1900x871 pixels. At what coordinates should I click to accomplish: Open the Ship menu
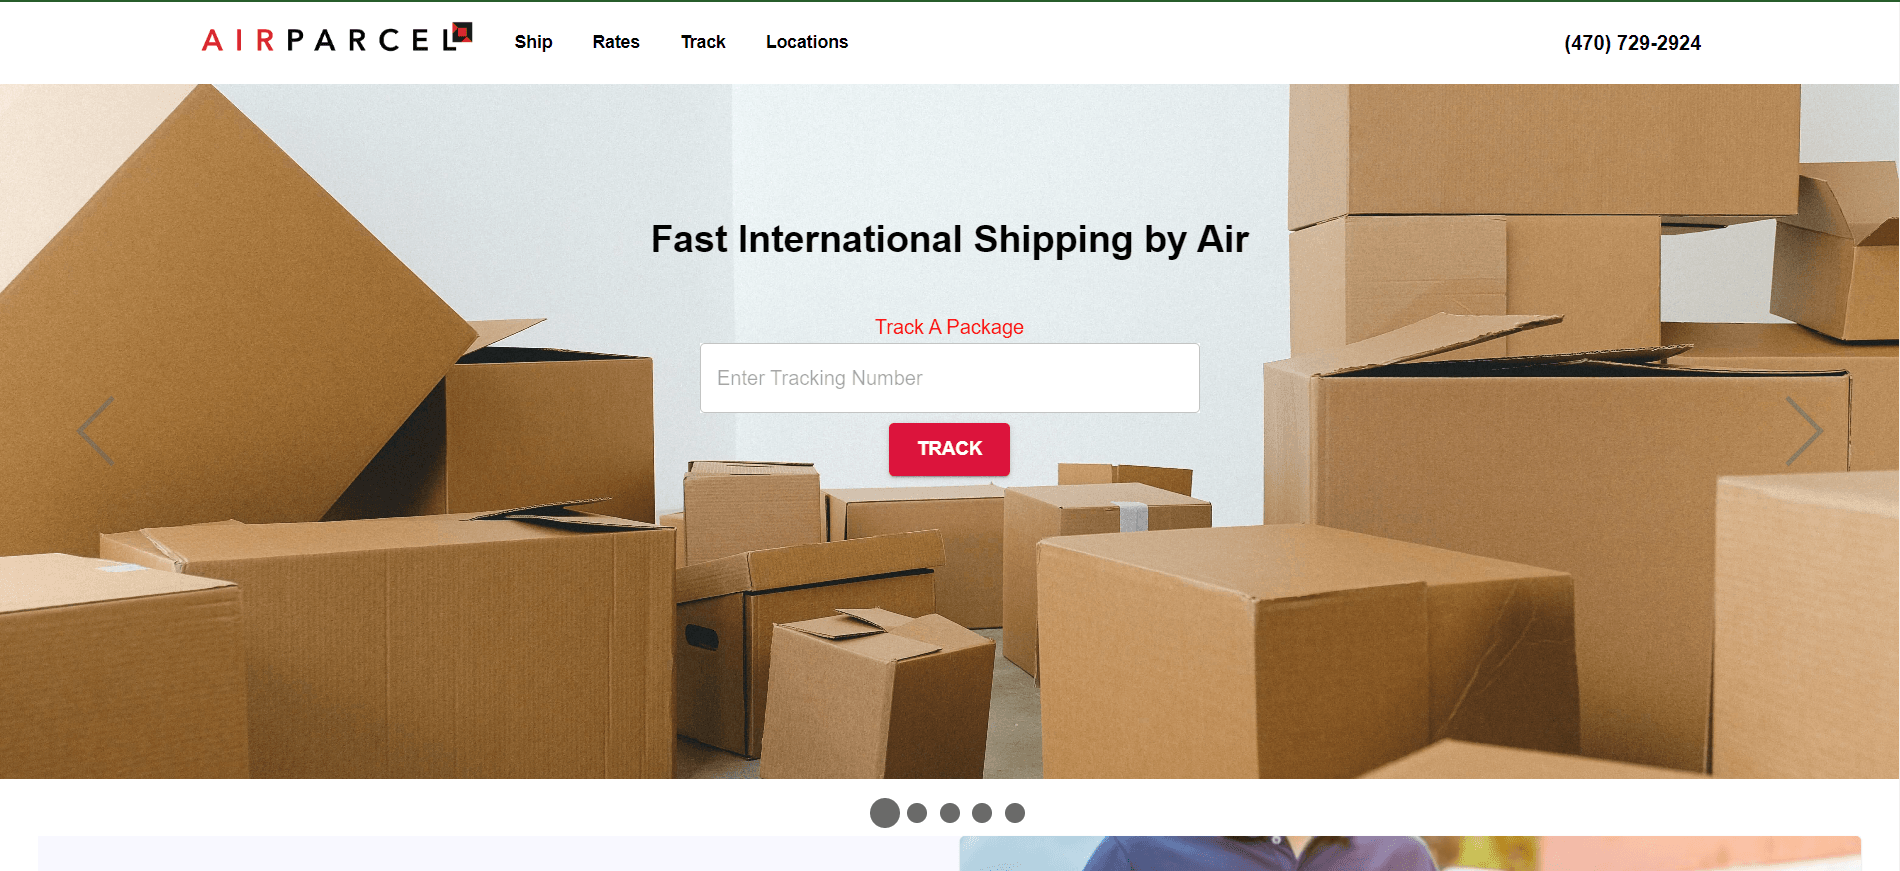tap(534, 42)
